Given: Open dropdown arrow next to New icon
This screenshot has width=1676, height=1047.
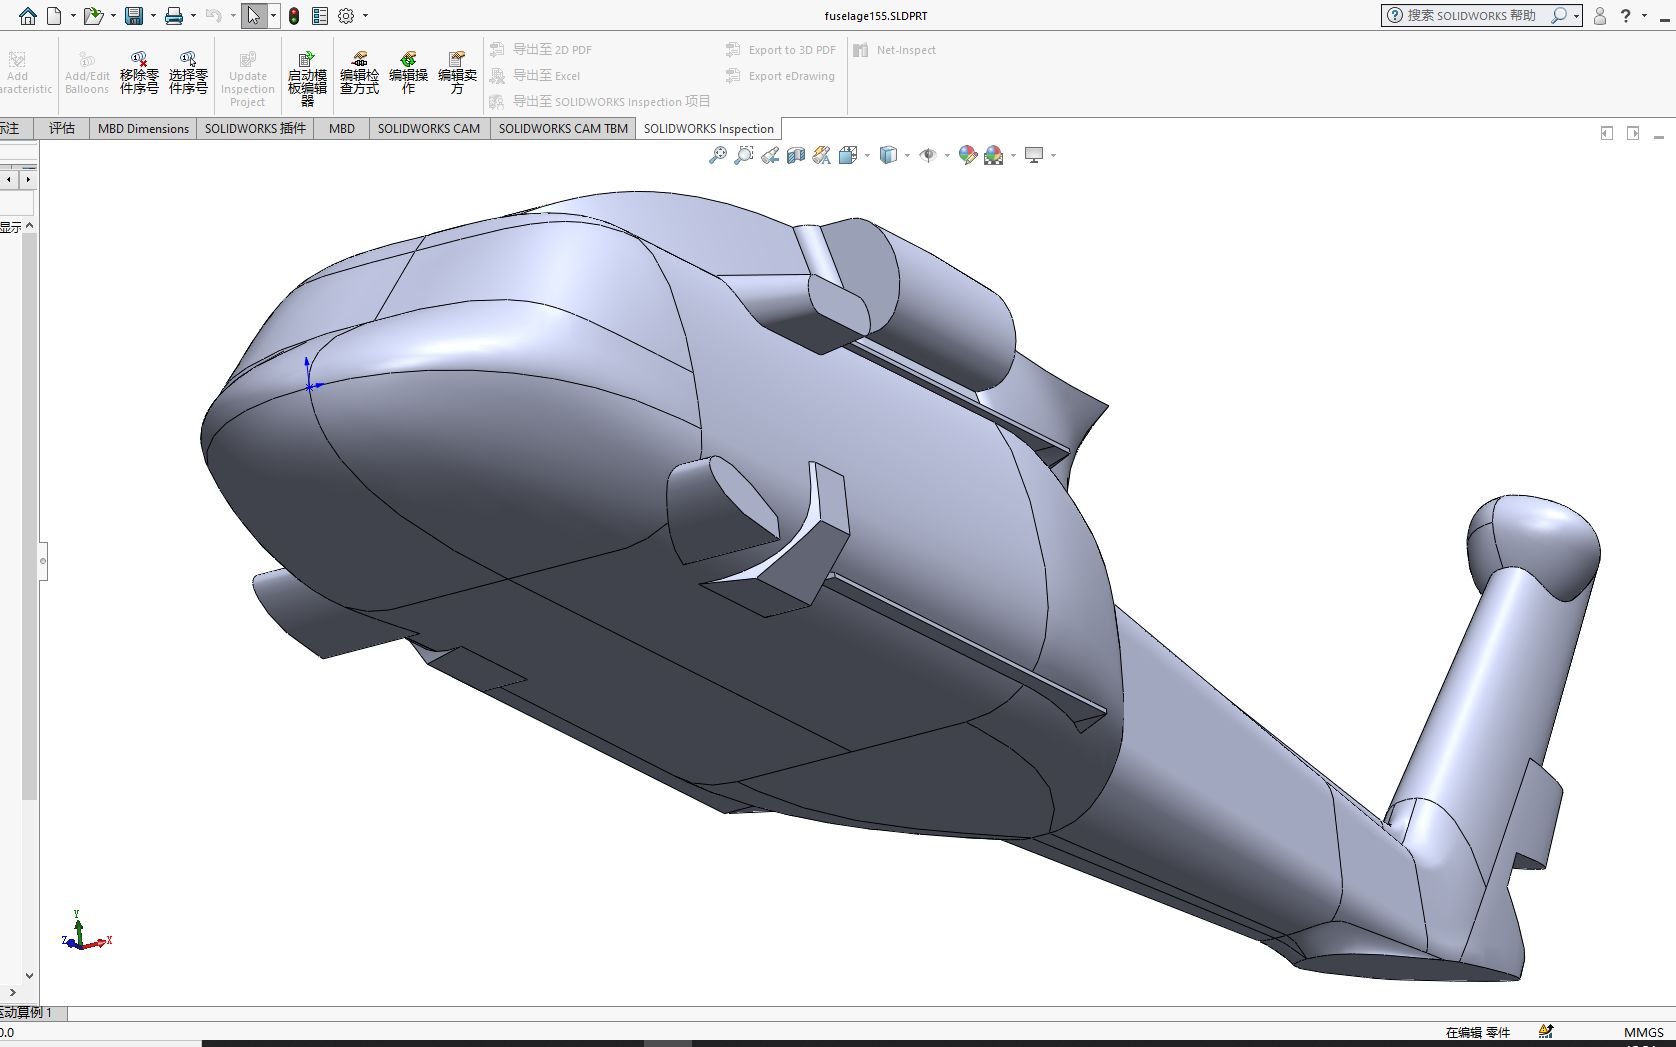Looking at the screenshot, I should coord(73,16).
